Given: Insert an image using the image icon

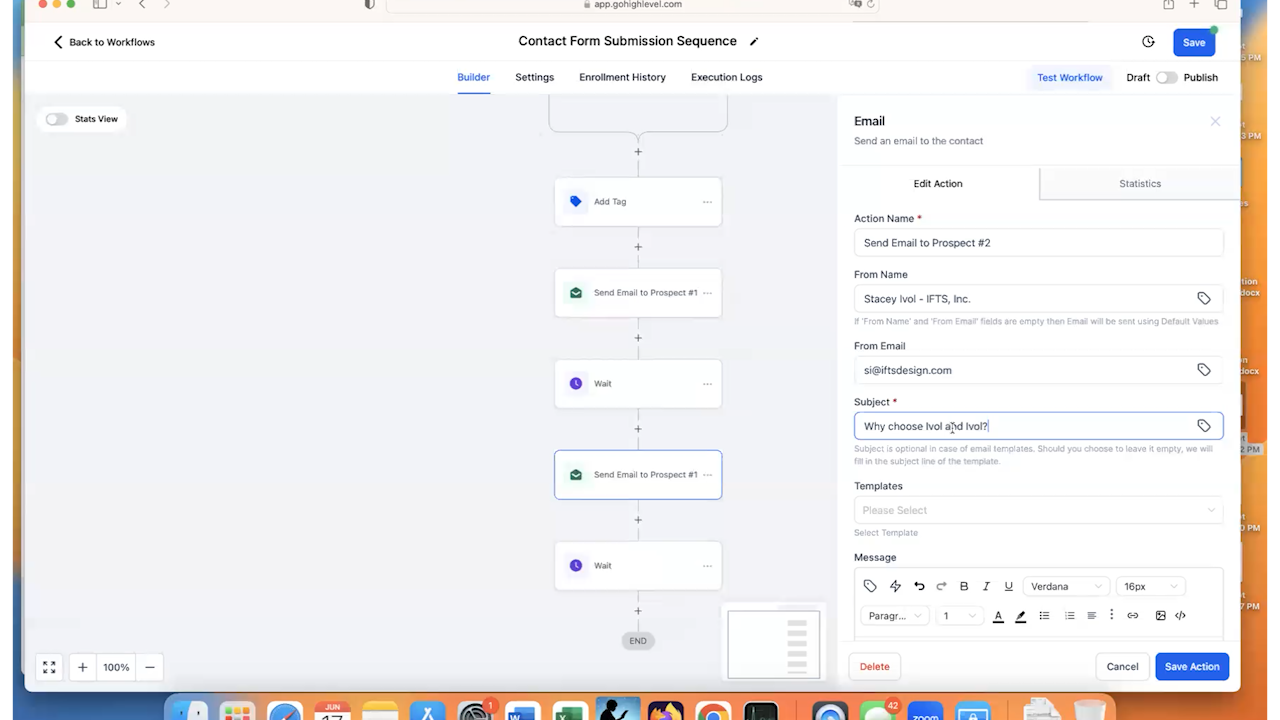Looking at the screenshot, I should pos(1159,615).
